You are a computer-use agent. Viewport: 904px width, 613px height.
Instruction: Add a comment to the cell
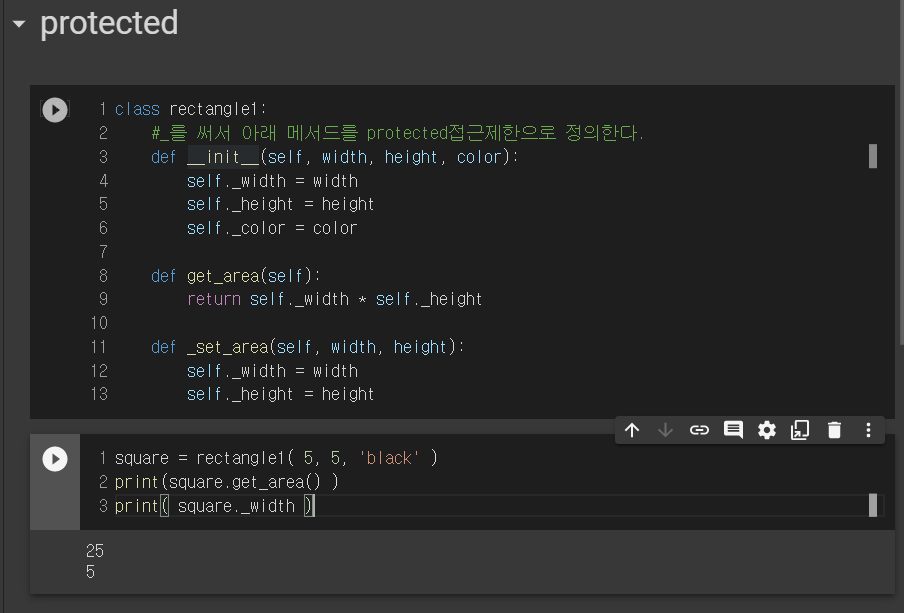click(x=733, y=430)
